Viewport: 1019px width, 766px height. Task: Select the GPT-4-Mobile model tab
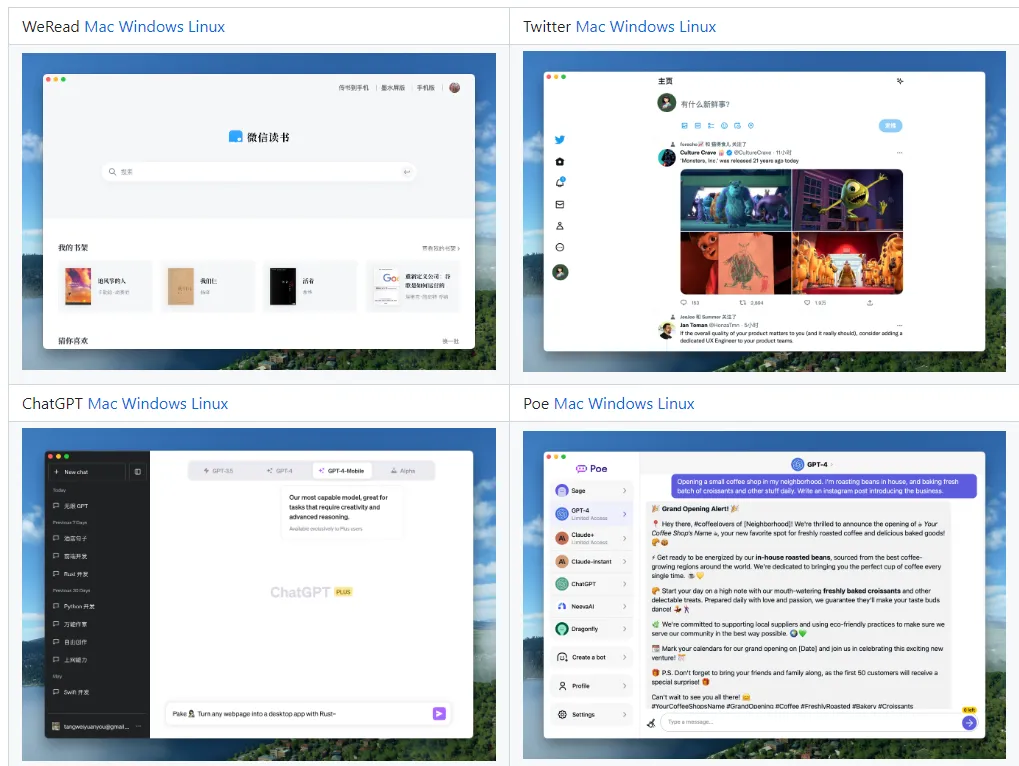[x=341, y=470]
